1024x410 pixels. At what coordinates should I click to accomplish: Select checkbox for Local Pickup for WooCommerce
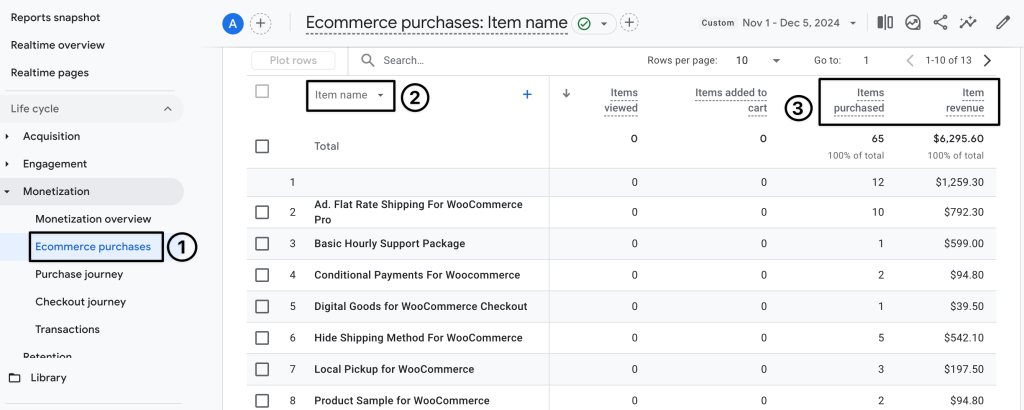[x=262, y=369]
